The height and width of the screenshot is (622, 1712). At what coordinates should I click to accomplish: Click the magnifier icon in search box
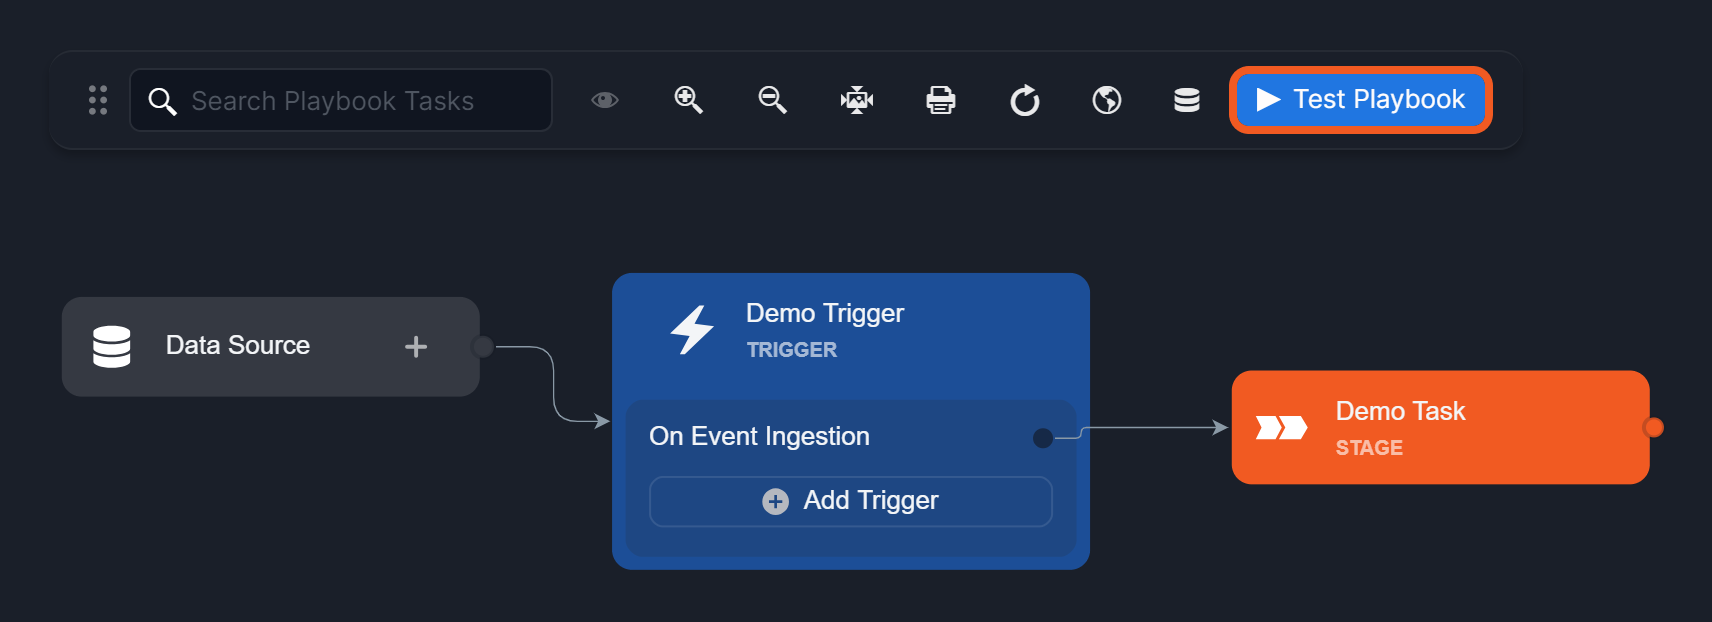point(162,101)
